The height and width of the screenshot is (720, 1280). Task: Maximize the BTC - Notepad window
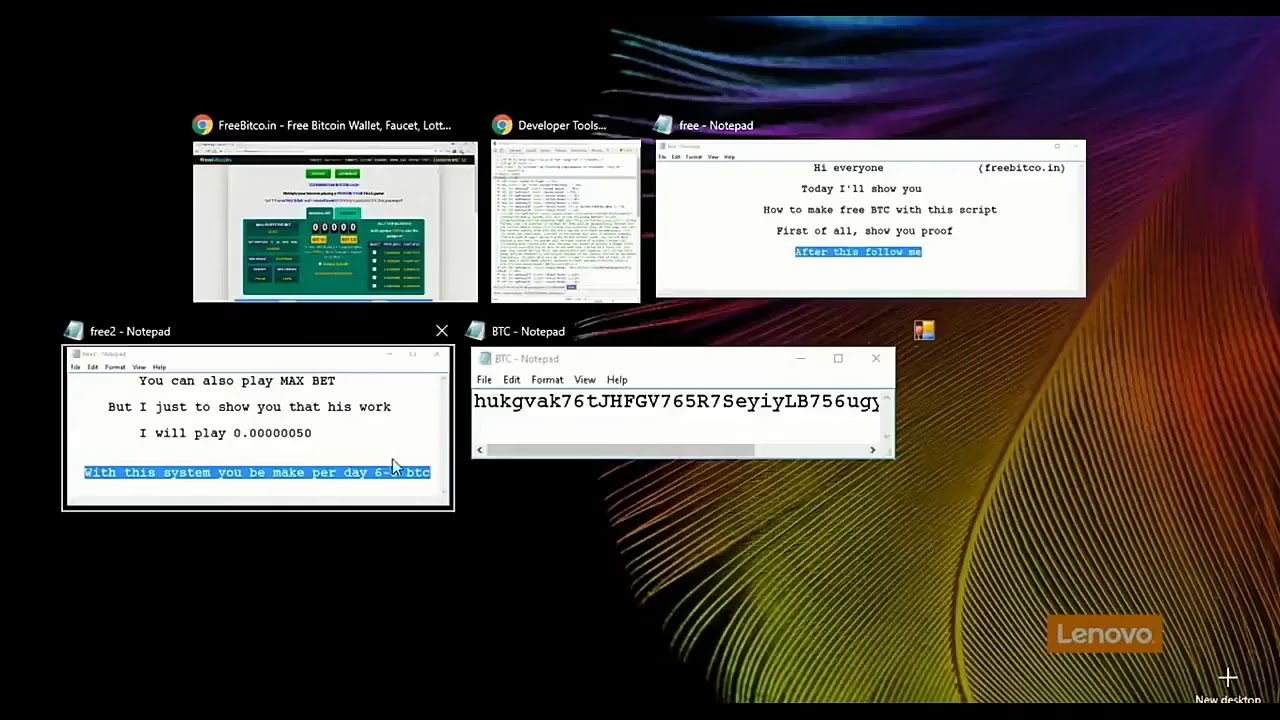tap(838, 358)
